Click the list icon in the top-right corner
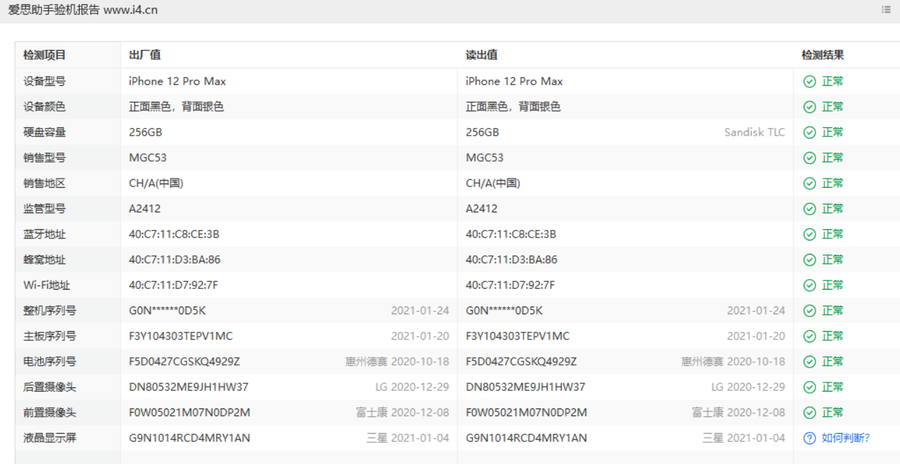Viewport: 900px width, 464px height. (886, 9)
